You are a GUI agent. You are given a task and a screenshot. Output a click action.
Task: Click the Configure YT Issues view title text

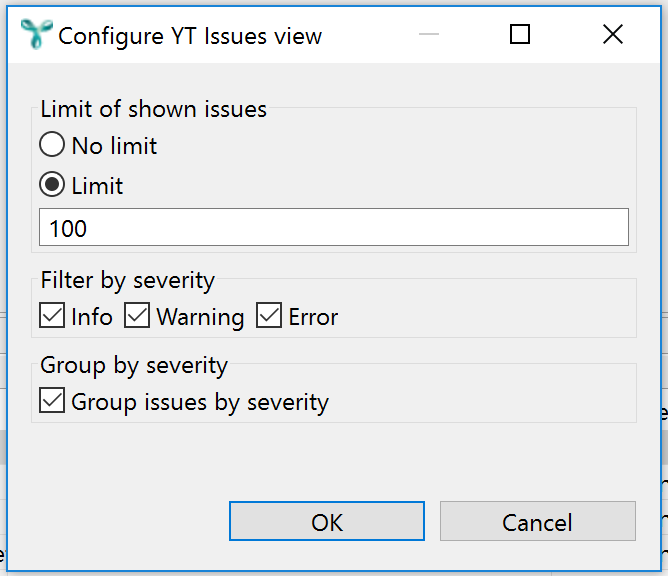coord(190,36)
